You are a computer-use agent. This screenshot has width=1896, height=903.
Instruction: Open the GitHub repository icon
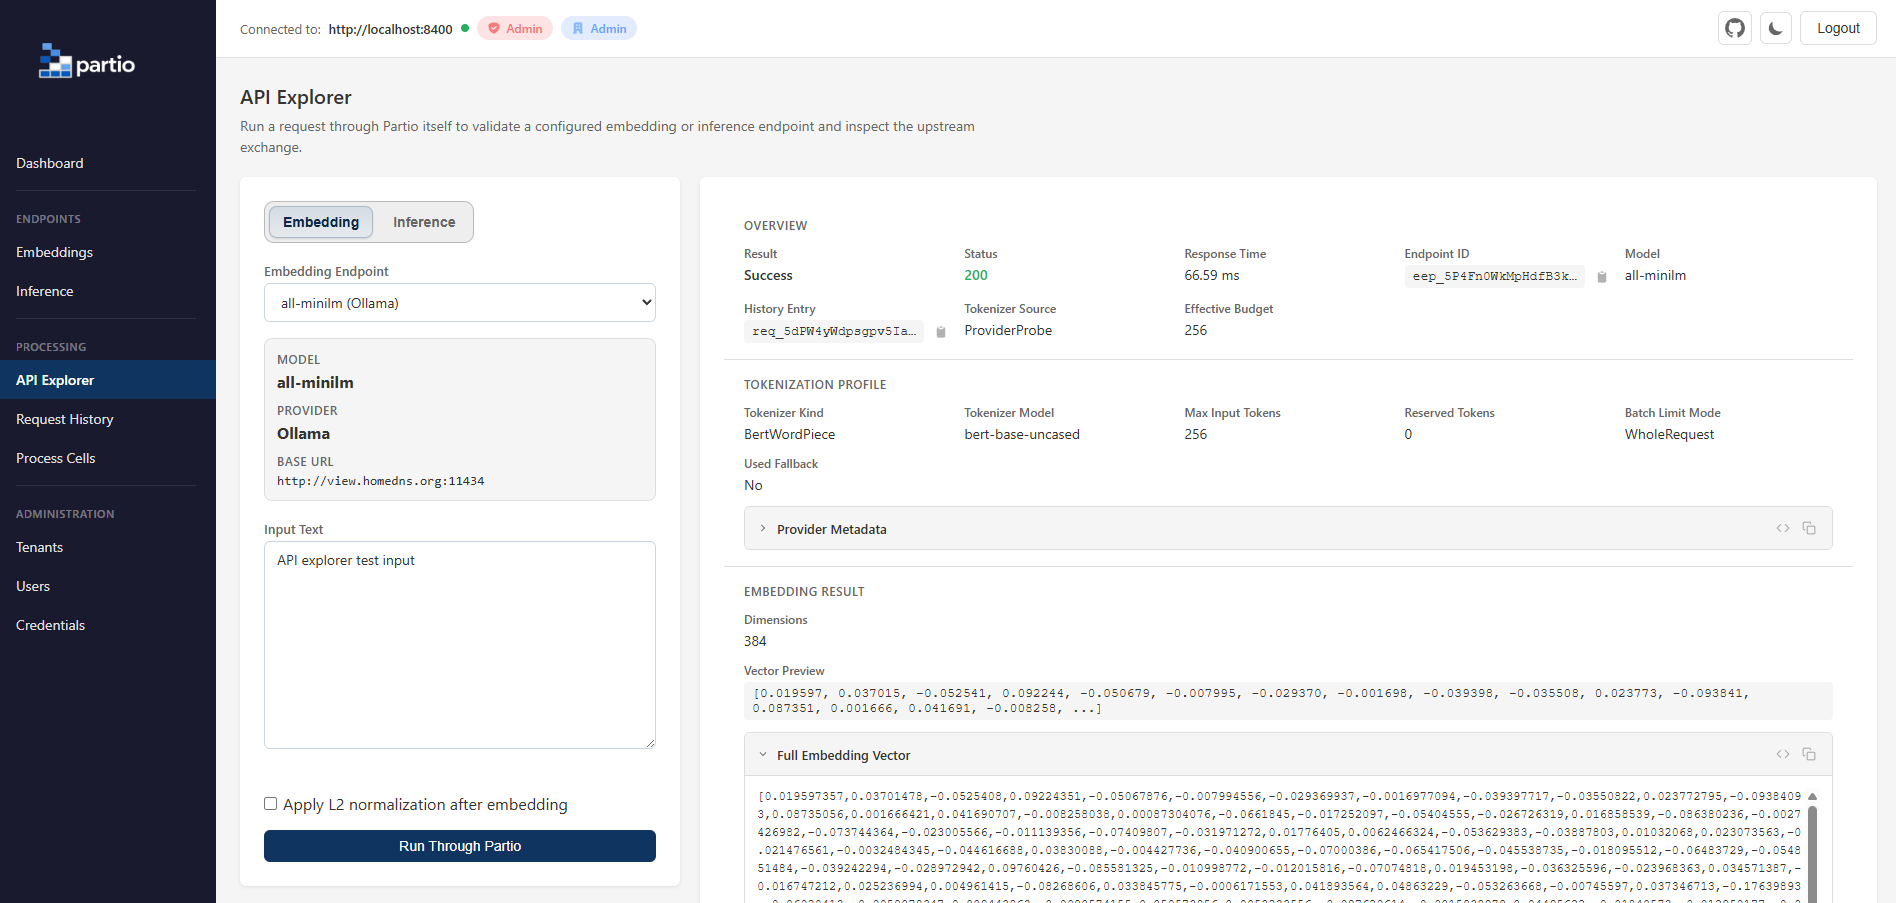1735,28
